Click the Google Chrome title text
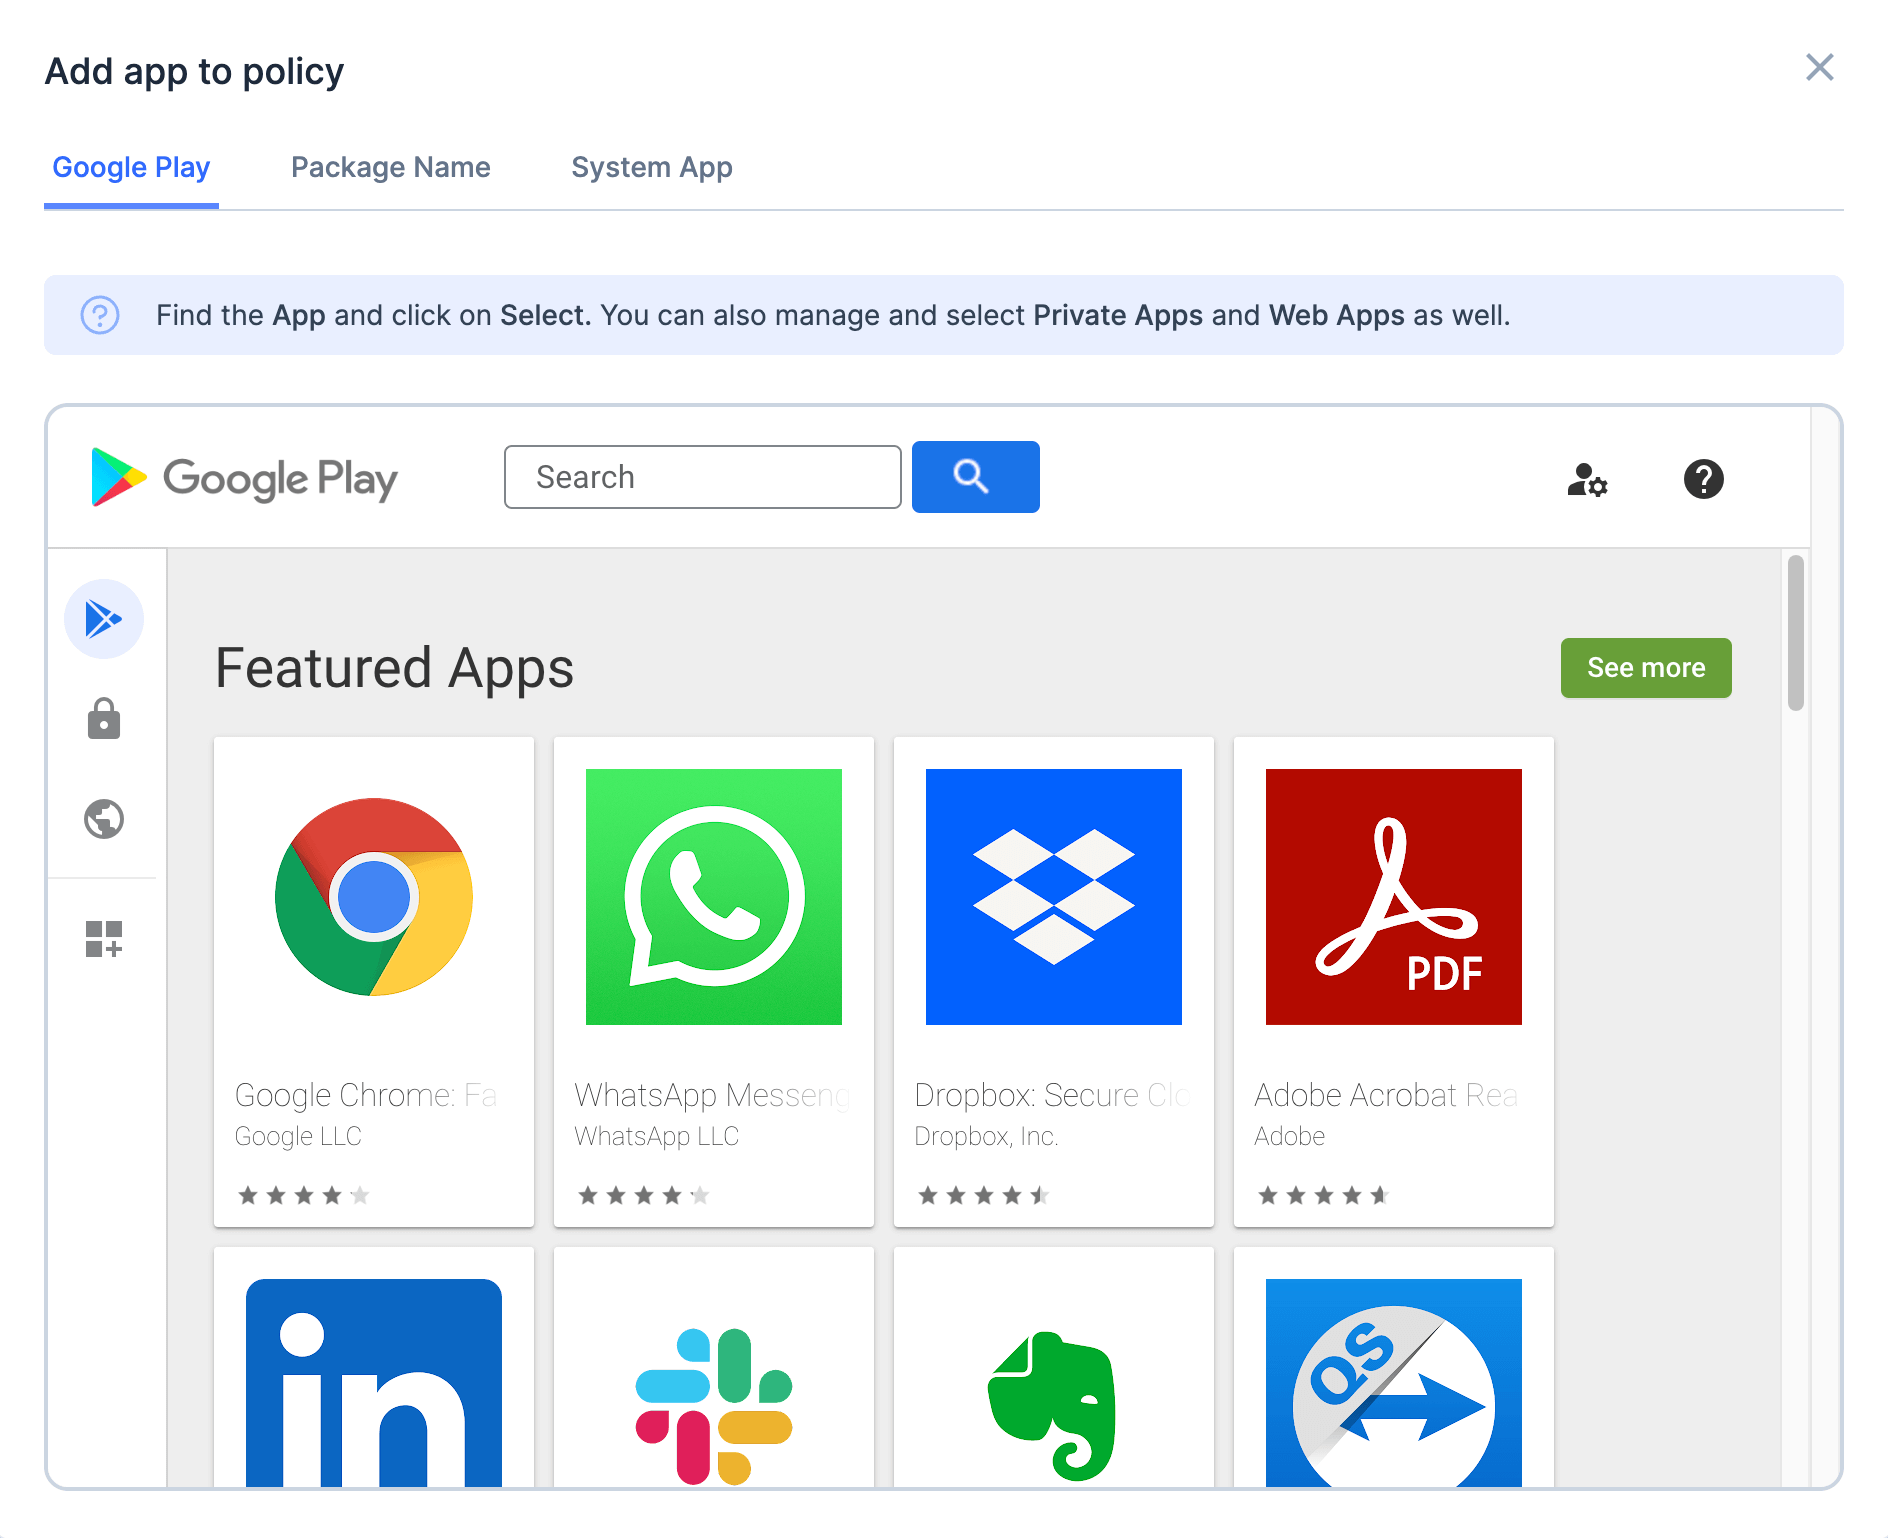 (x=366, y=1095)
